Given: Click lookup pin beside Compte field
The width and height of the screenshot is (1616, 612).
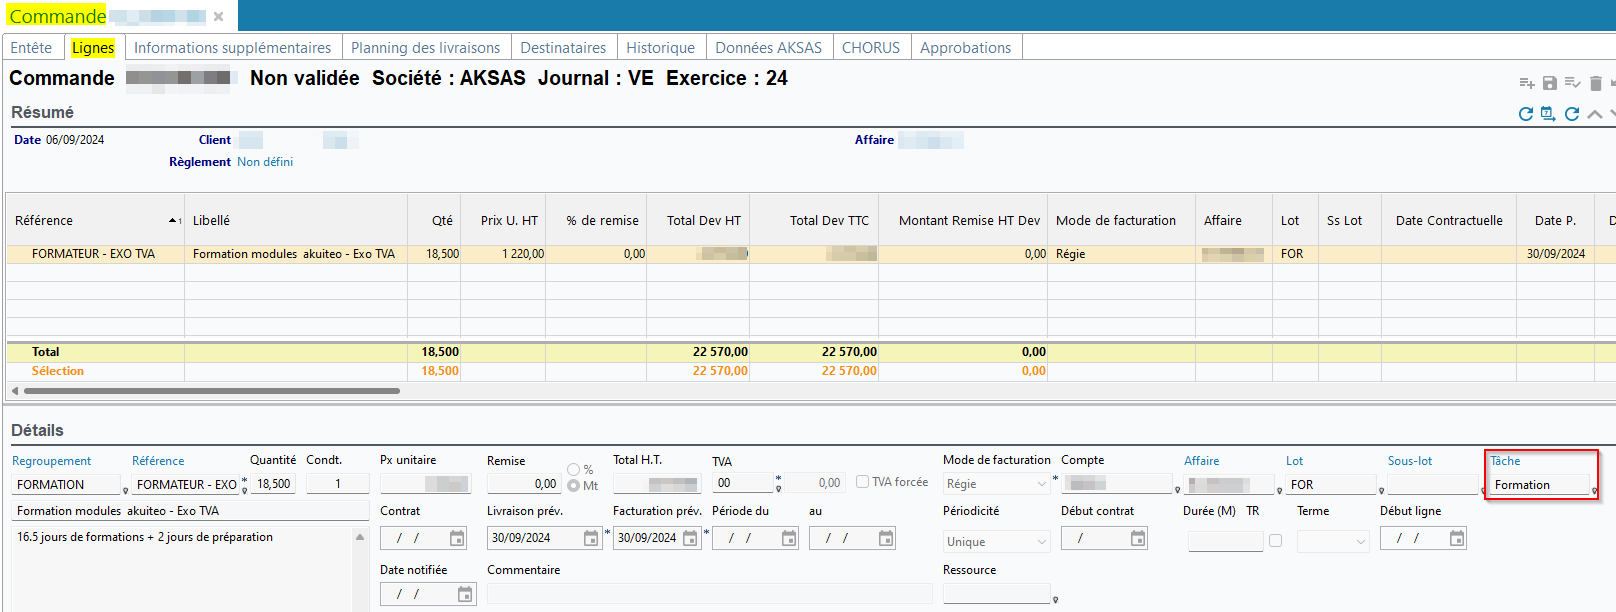Looking at the screenshot, I should [x=1177, y=490].
